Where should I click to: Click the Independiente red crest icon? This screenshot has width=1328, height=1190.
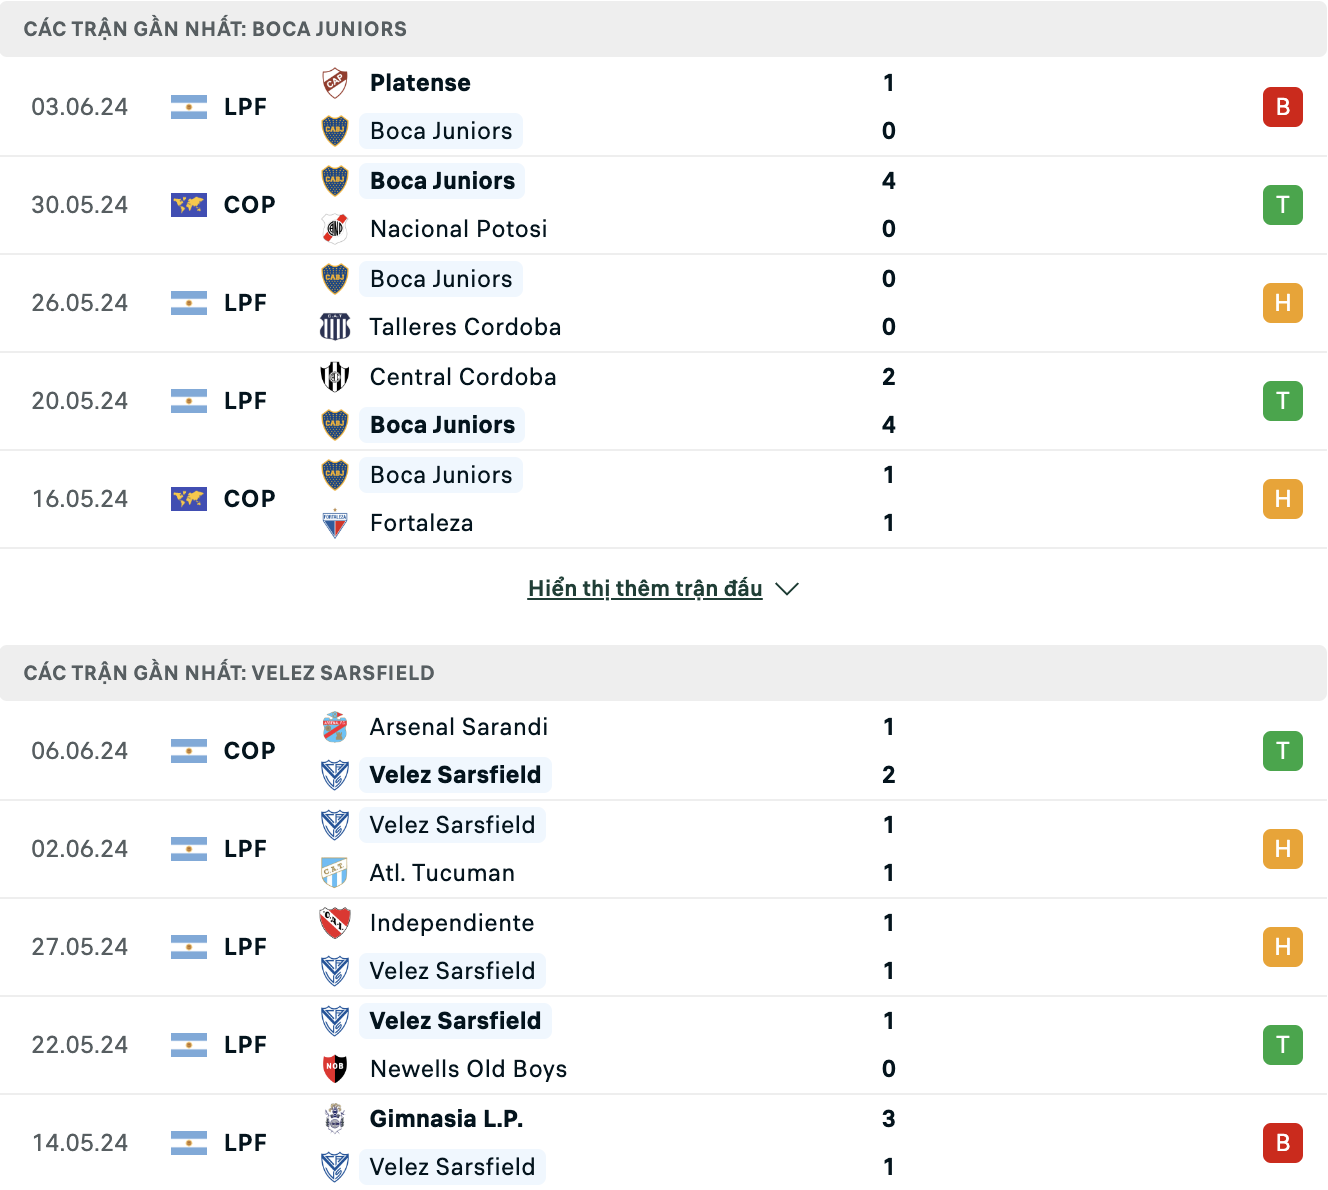[335, 923]
